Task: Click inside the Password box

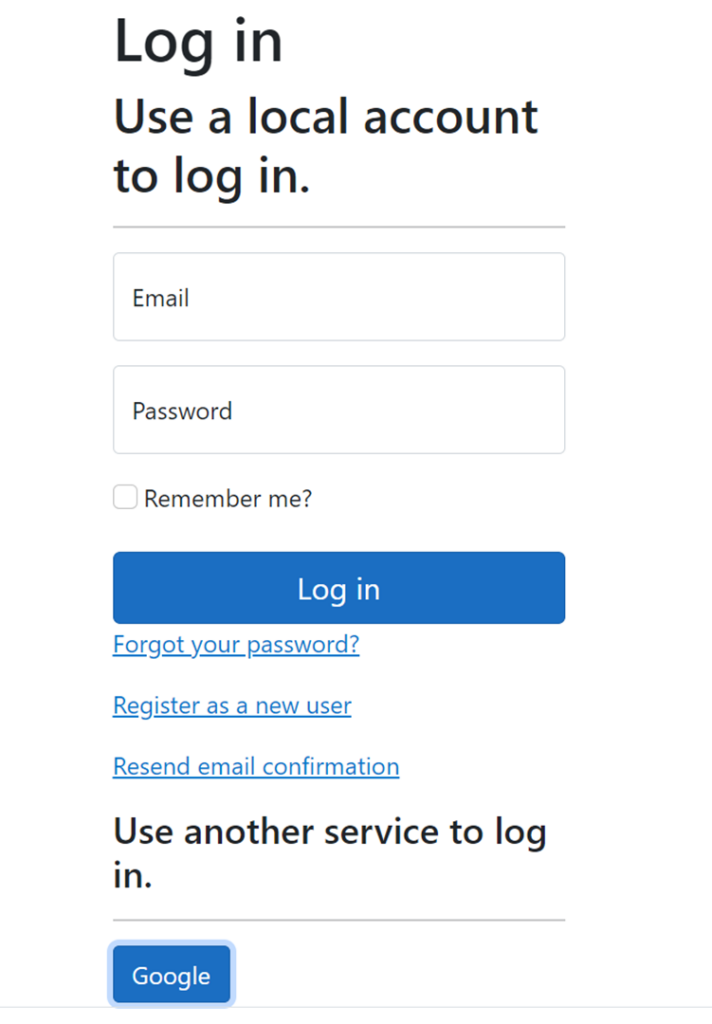Action: pyautogui.click(x=338, y=410)
